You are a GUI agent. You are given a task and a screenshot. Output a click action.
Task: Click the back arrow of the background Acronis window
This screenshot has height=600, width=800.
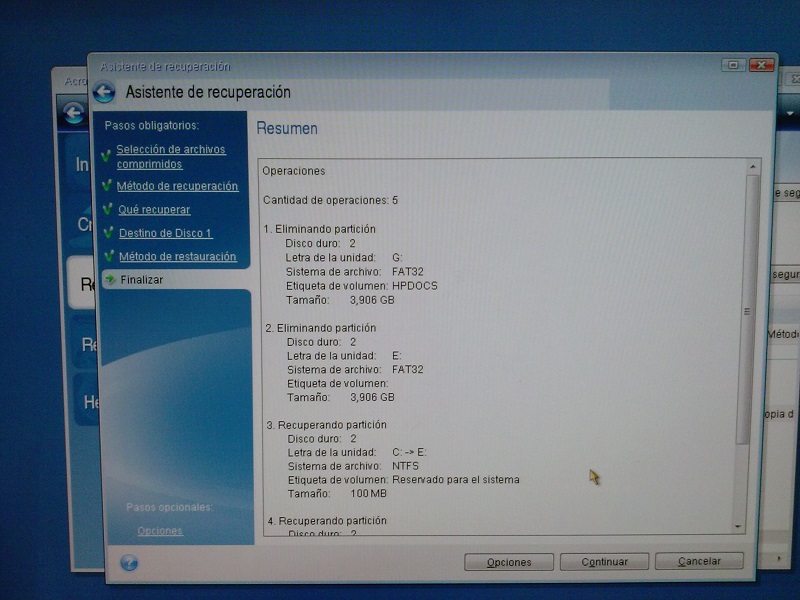[x=73, y=113]
